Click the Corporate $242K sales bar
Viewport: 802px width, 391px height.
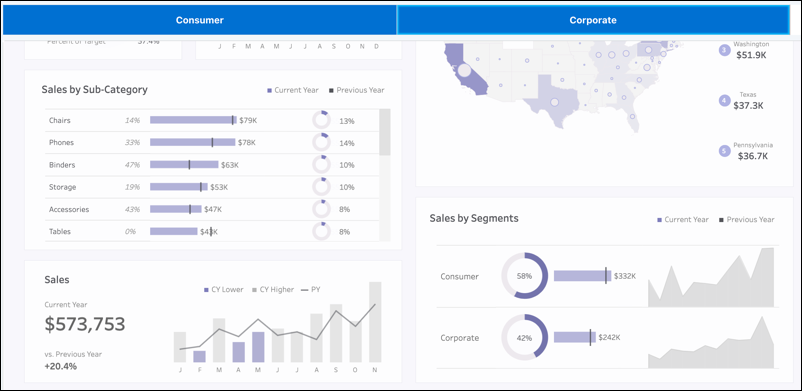[x=575, y=337]
